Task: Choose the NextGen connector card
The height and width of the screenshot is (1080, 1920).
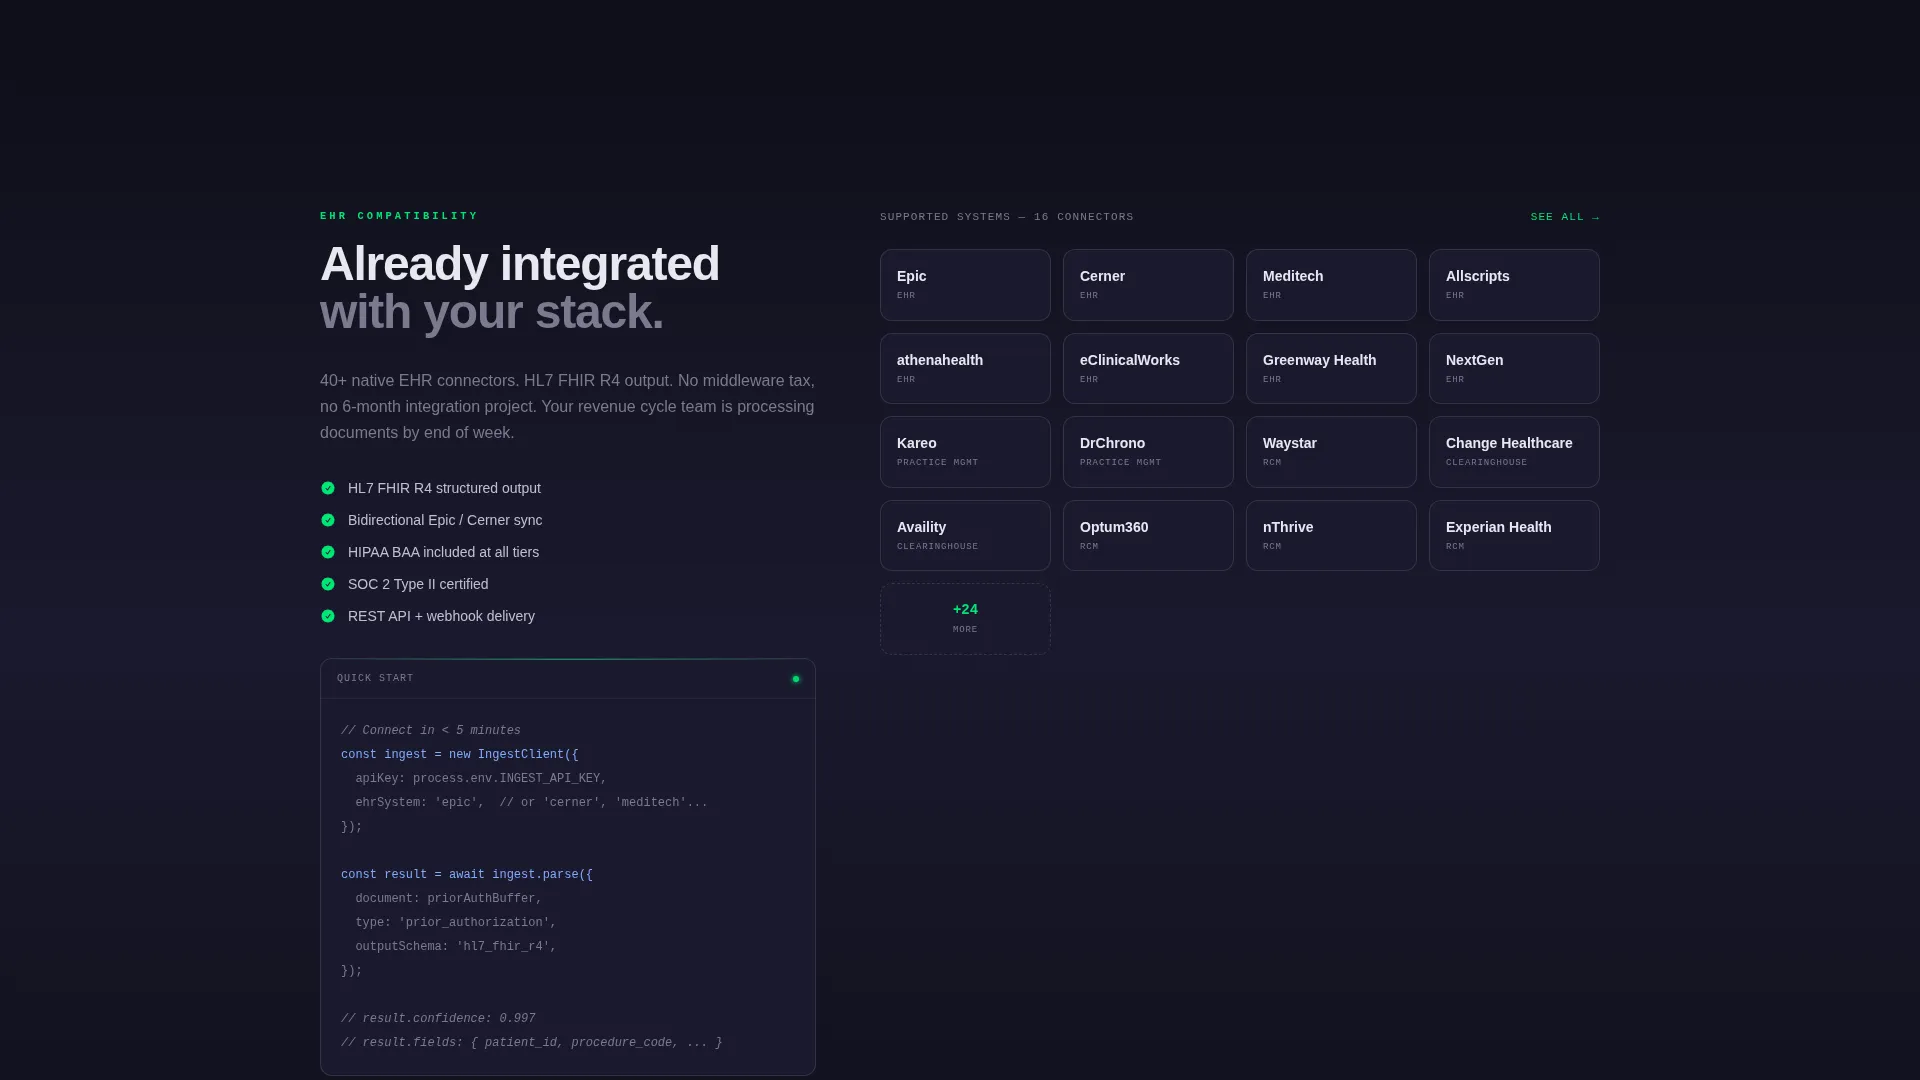Action: coord(1514,368)
